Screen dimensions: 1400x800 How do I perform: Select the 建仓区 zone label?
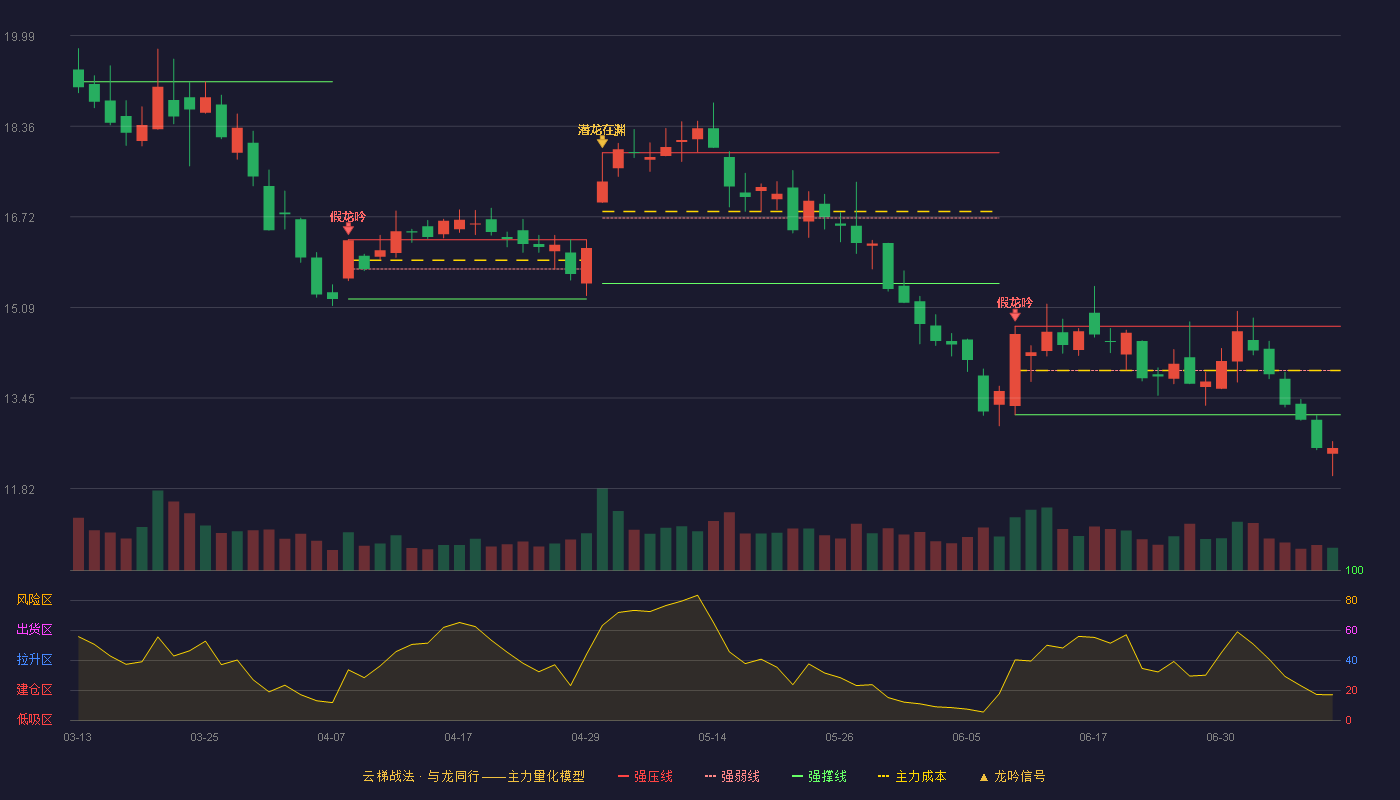34,690
